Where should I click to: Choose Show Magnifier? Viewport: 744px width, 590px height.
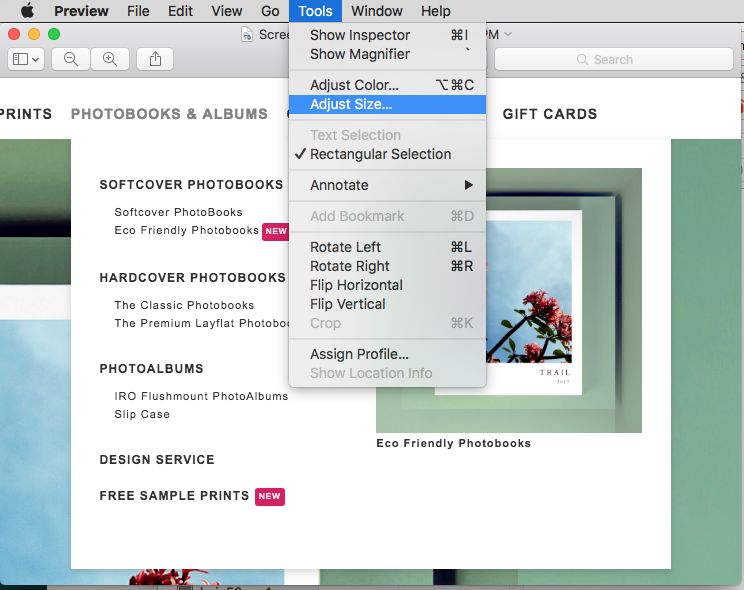click(387, 54)
